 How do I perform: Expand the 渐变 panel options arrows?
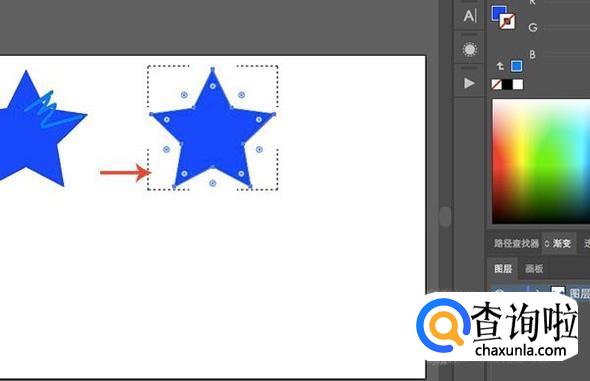tap(547, 244)
